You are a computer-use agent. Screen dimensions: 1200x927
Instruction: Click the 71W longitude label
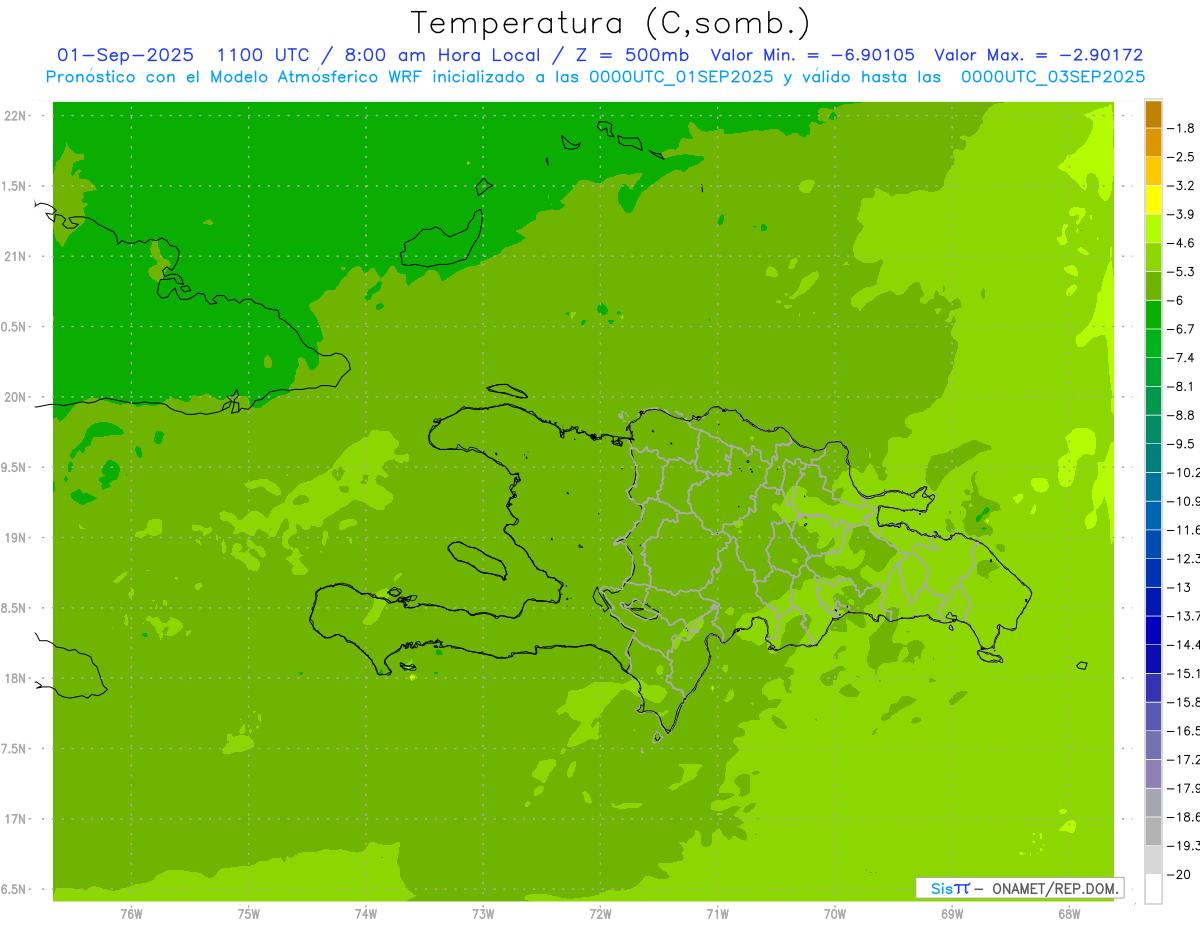(x=717, y=913)
